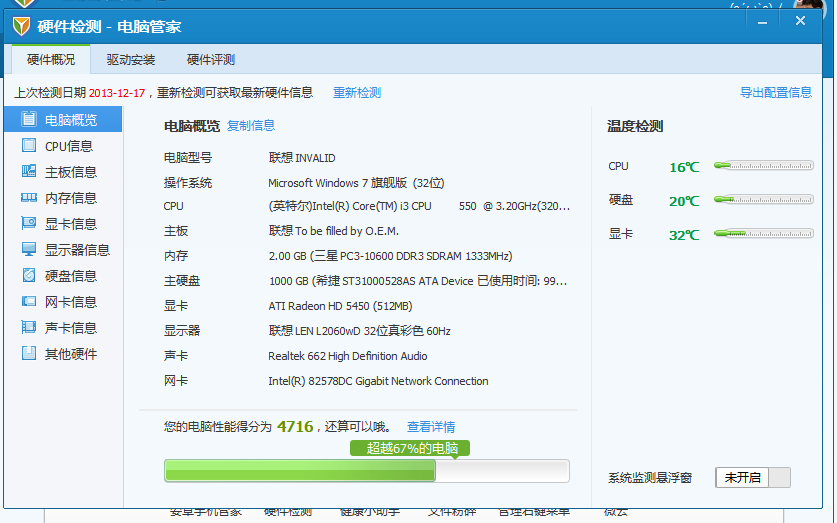Image resolution: width=837 pixels, height=523 pixels.
Task: Switch to the 硬件概况 tab
Action: pos(51,59)
